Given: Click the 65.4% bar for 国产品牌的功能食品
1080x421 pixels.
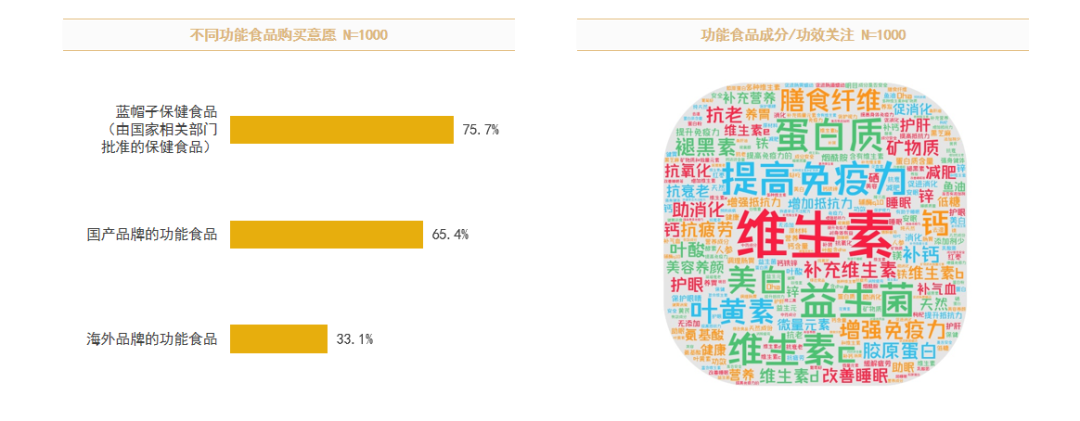Looking at the screenshot, I should coord(326,234).
